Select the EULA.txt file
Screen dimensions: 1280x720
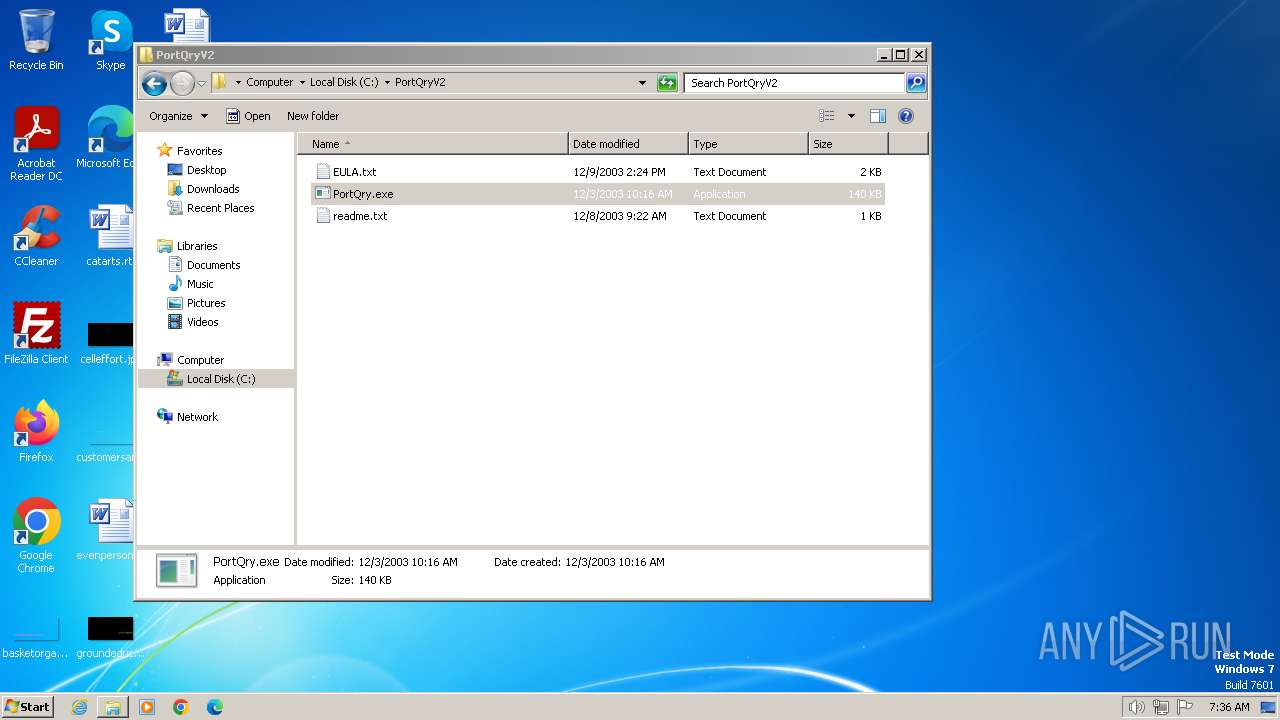click(x=598, y=172)
